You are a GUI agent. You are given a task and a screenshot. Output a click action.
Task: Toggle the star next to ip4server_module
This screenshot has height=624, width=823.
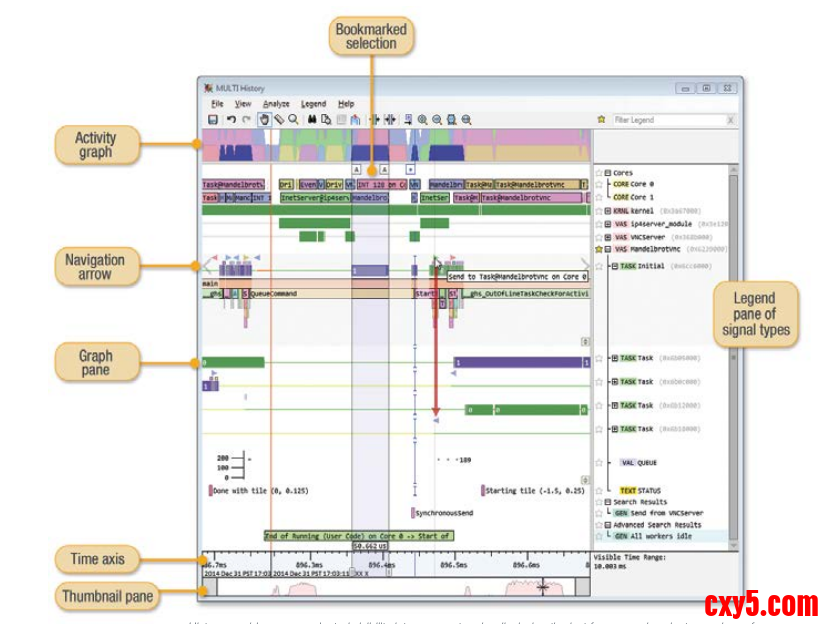[599, 224]
